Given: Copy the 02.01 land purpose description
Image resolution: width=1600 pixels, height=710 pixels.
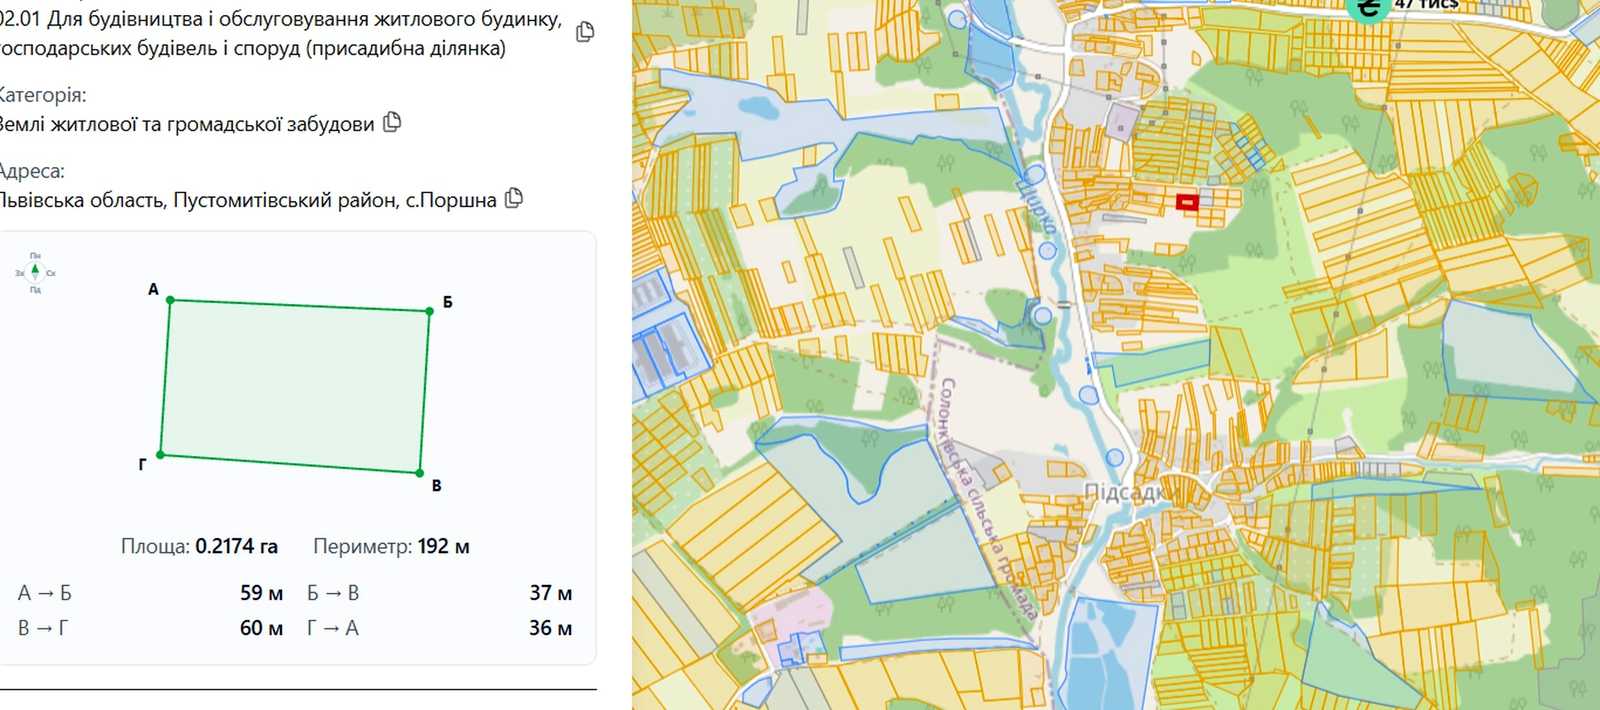Looking at the screenshot, I should [x=585, y=32].
